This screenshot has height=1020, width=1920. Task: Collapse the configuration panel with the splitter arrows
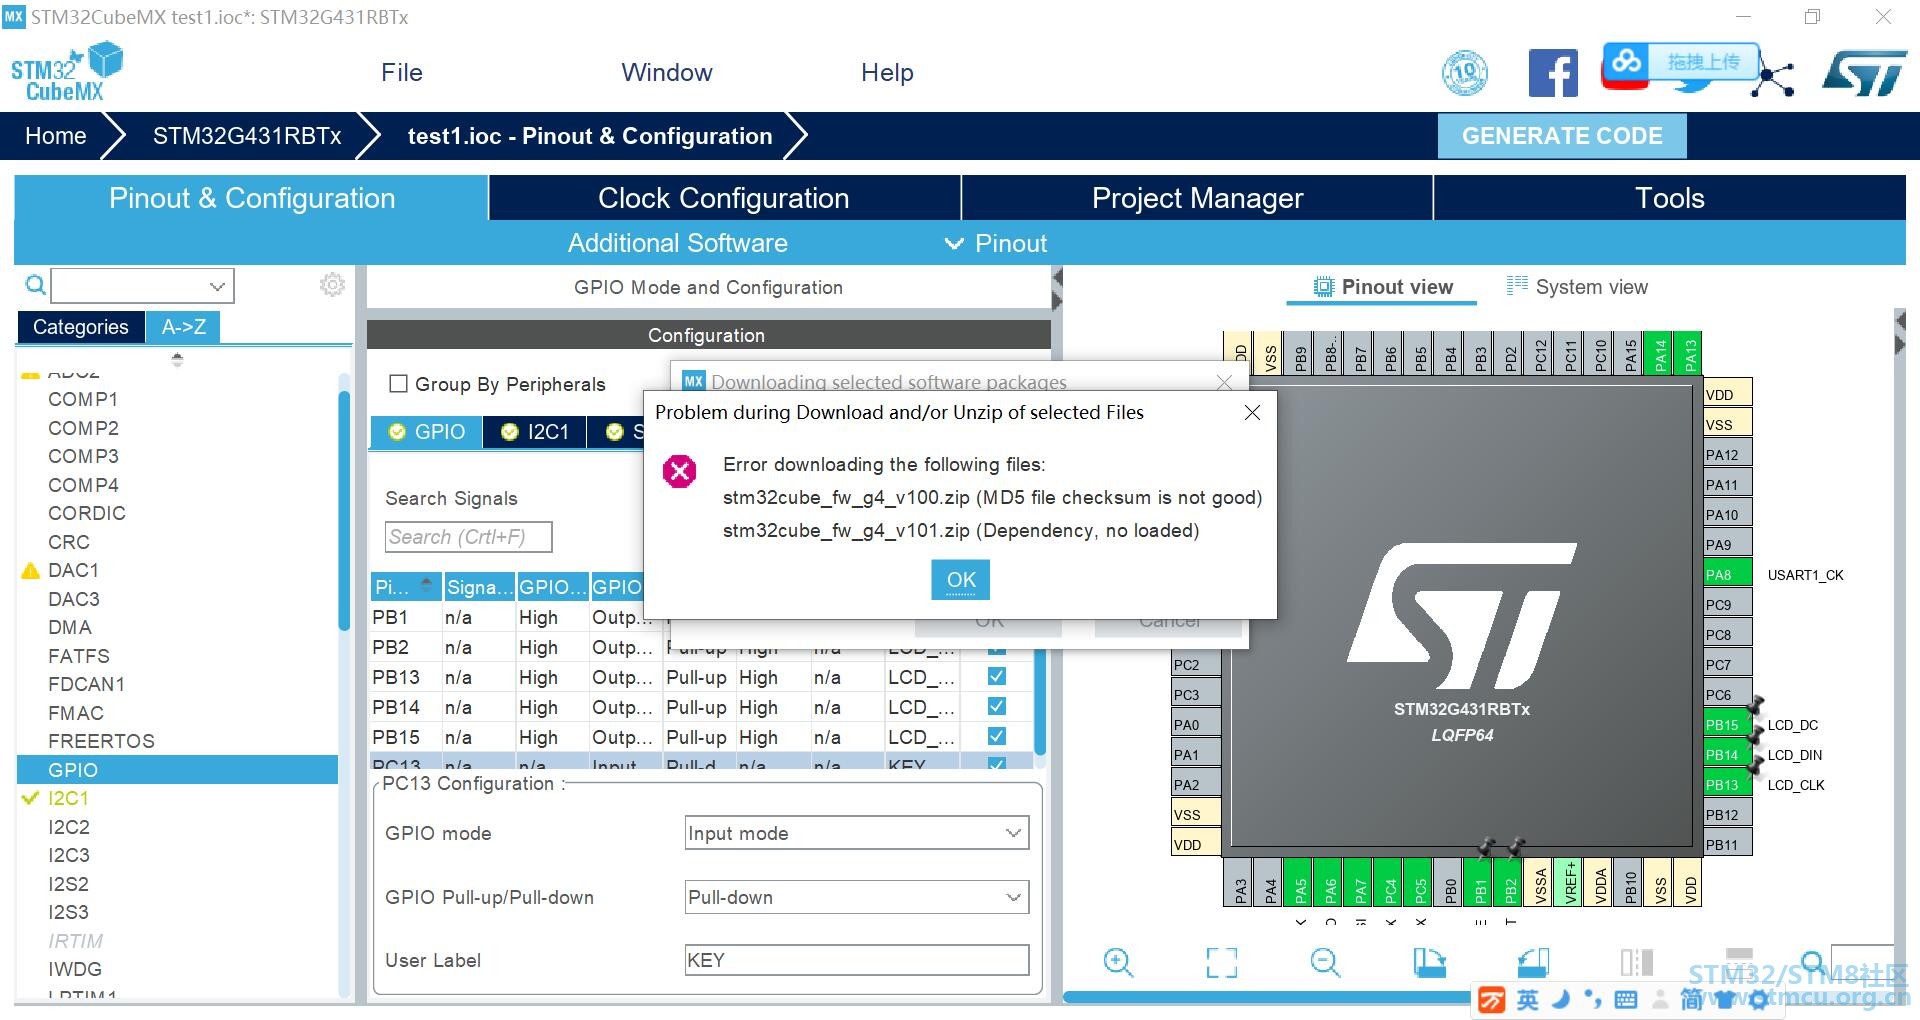click(1057, 290)
